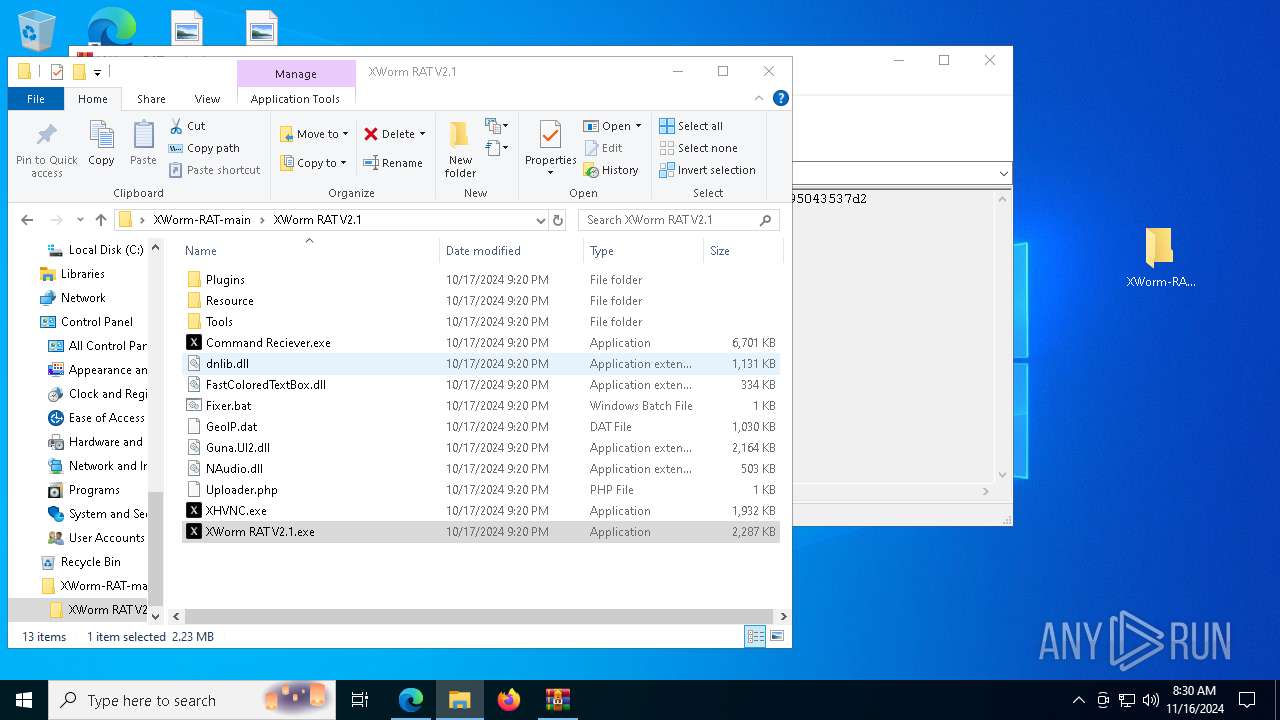
Task: Open Control Panel in navigation pane
Action: click(86, 322)
